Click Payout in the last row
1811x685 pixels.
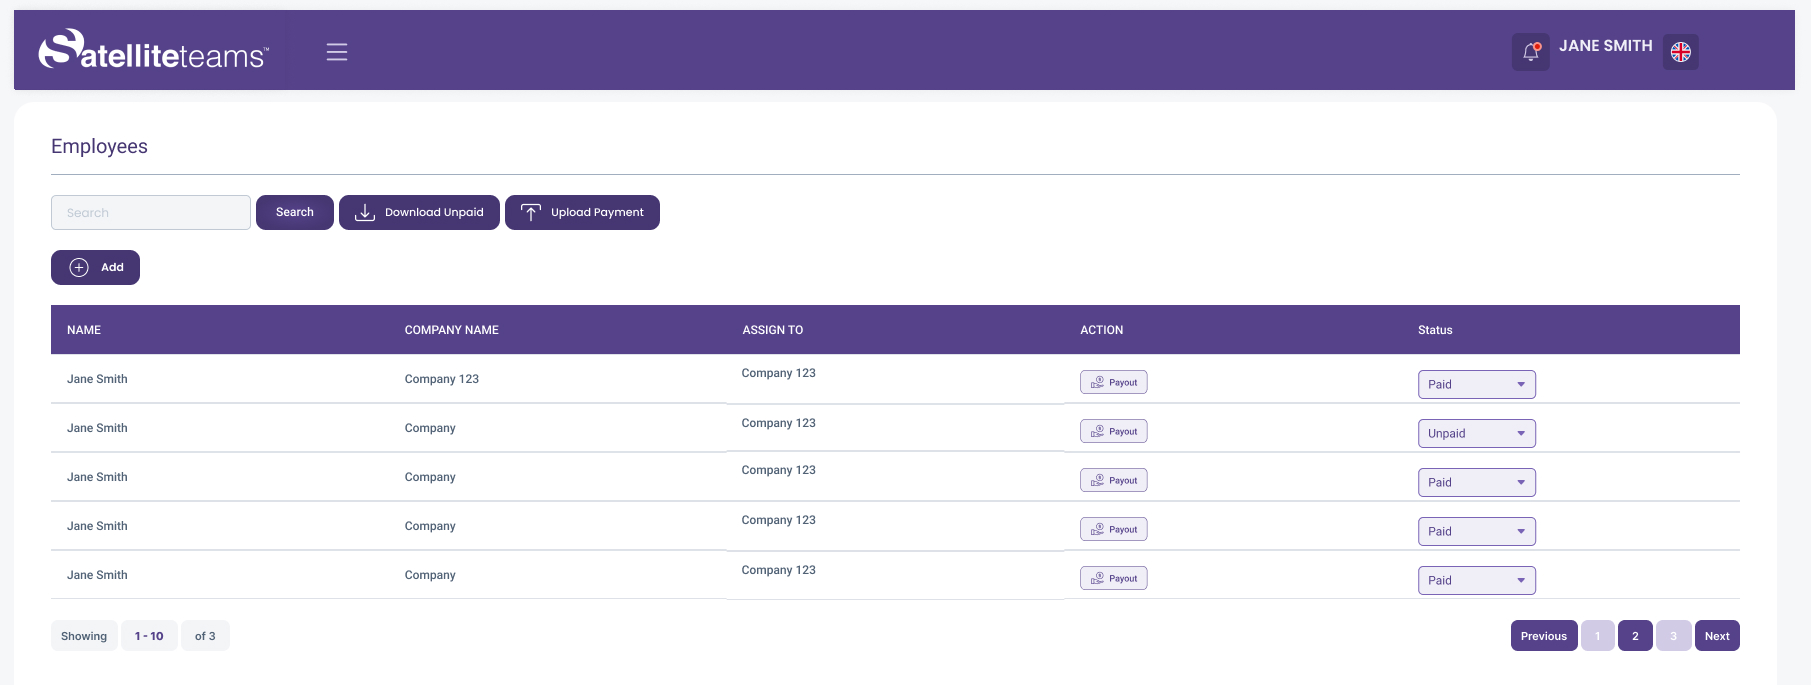pyautogui.click(x=1113, y=578)
